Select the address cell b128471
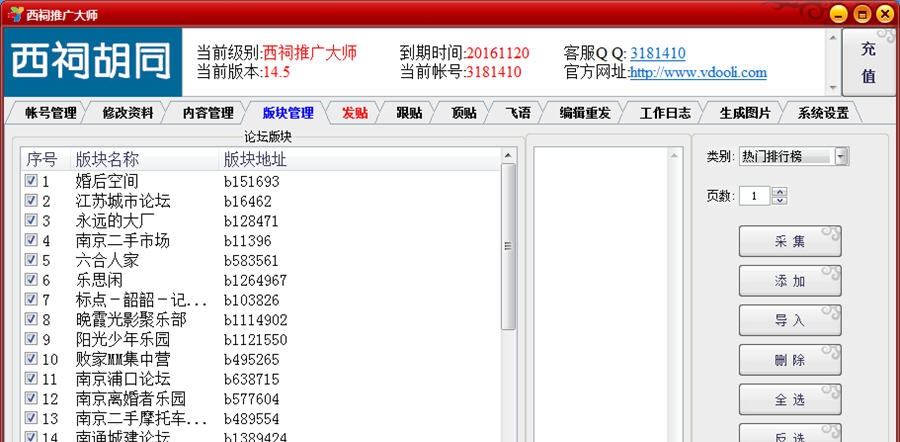This screenshot has height=442, width=900. coord(251,221)
